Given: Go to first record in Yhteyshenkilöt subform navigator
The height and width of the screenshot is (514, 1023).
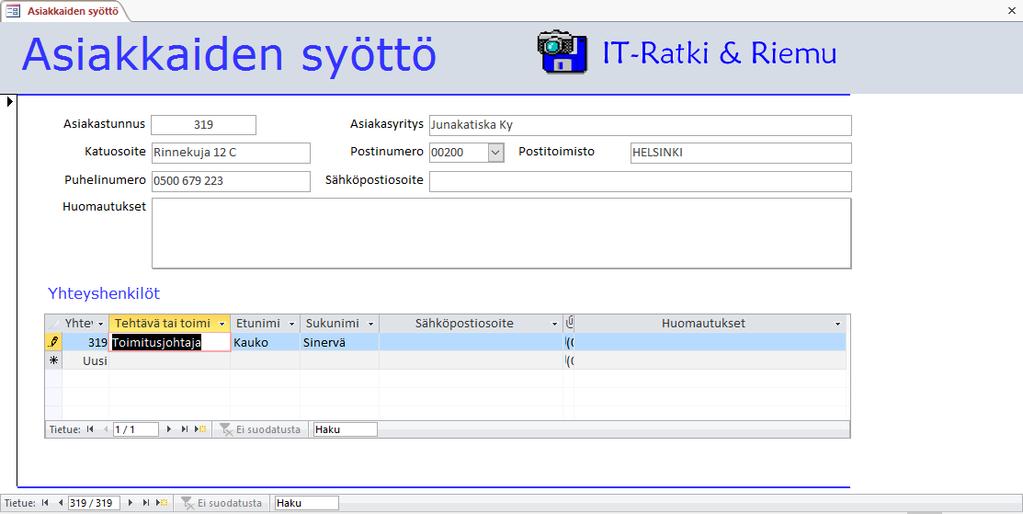Looking at the screenshot, I should [x=90, y=429].
